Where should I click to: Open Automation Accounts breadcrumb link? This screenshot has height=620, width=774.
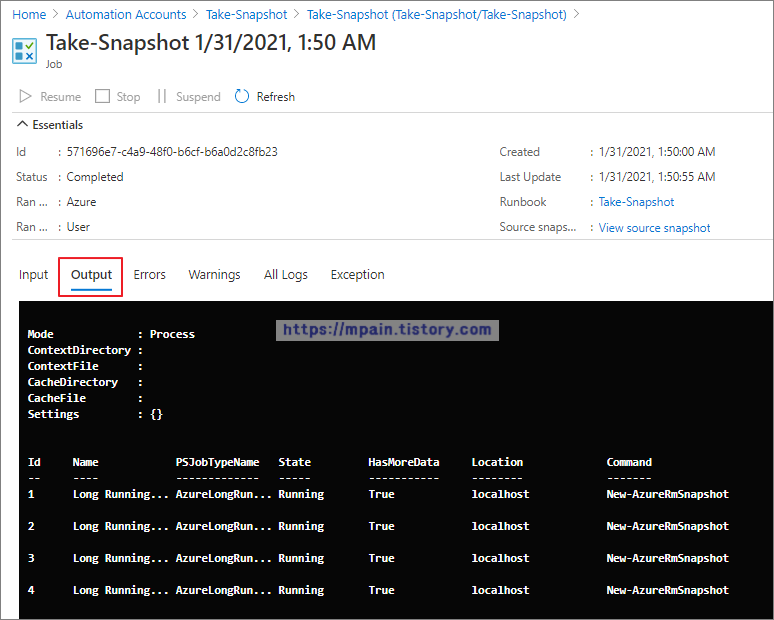click(x=126, y=15)
